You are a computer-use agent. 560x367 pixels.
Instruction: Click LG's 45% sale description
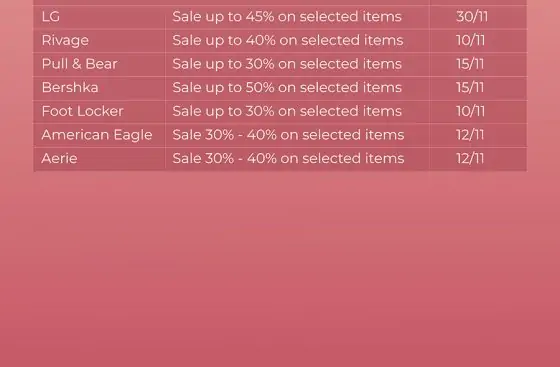[x=287, y=17]
